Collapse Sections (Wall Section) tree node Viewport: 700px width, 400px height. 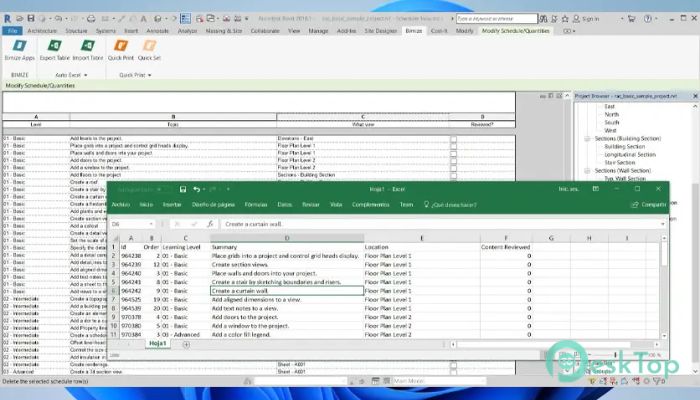tap(588, 171)
